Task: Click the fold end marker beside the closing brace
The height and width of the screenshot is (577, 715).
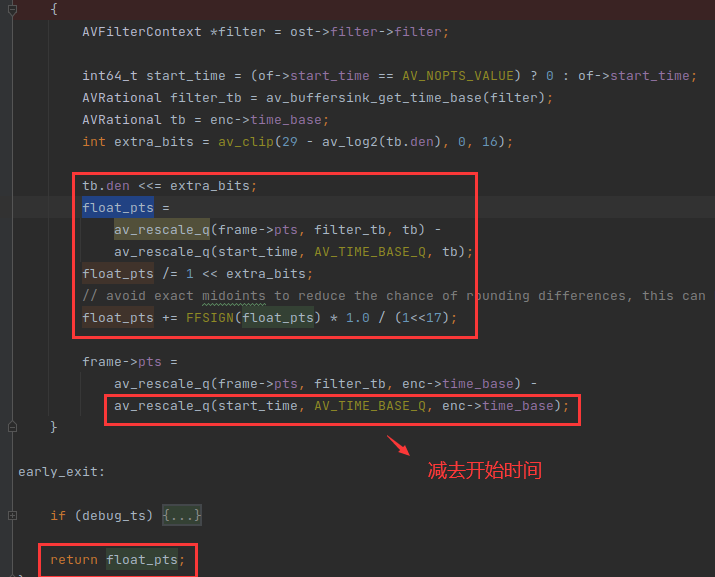Action: point(13,428)
